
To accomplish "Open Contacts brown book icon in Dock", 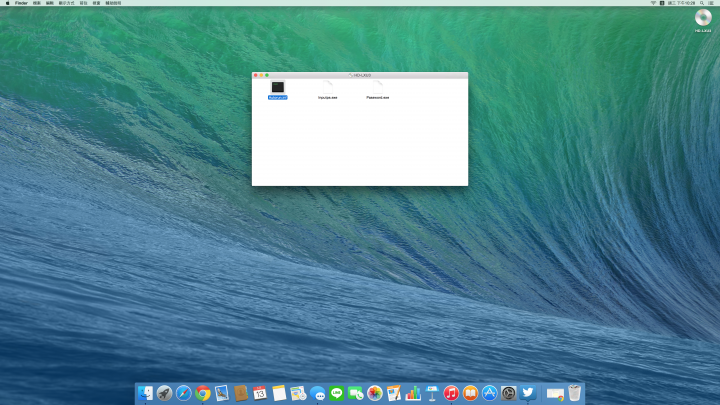I will (241, 393).
